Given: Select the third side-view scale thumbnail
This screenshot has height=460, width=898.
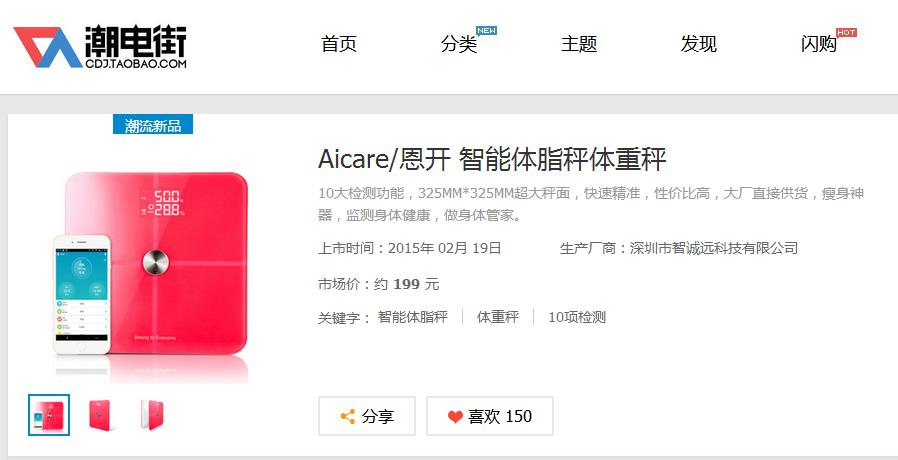Looking at the screenshot, I should pos(152,415).
